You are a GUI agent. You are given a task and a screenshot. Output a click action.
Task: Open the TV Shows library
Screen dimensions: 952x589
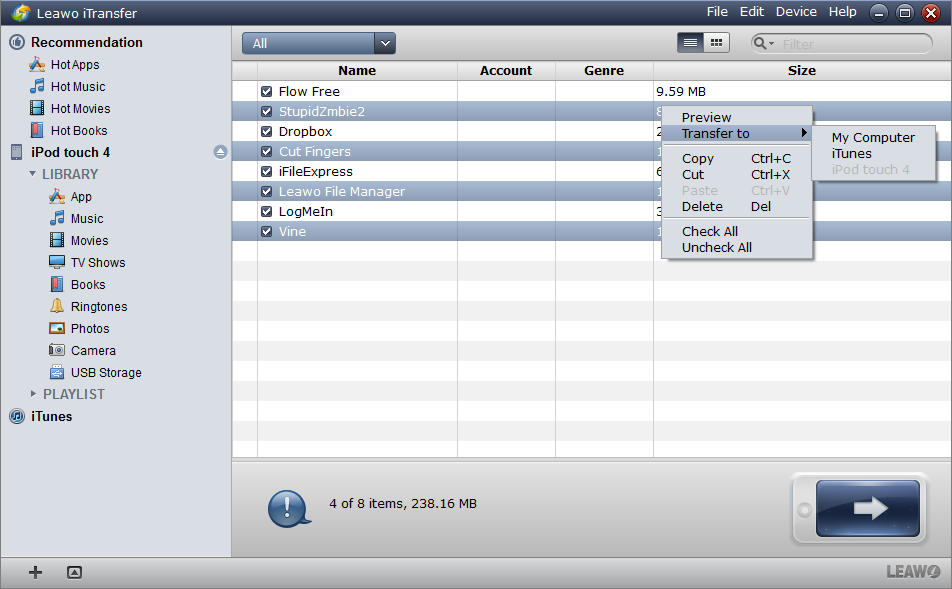[98, 262]
